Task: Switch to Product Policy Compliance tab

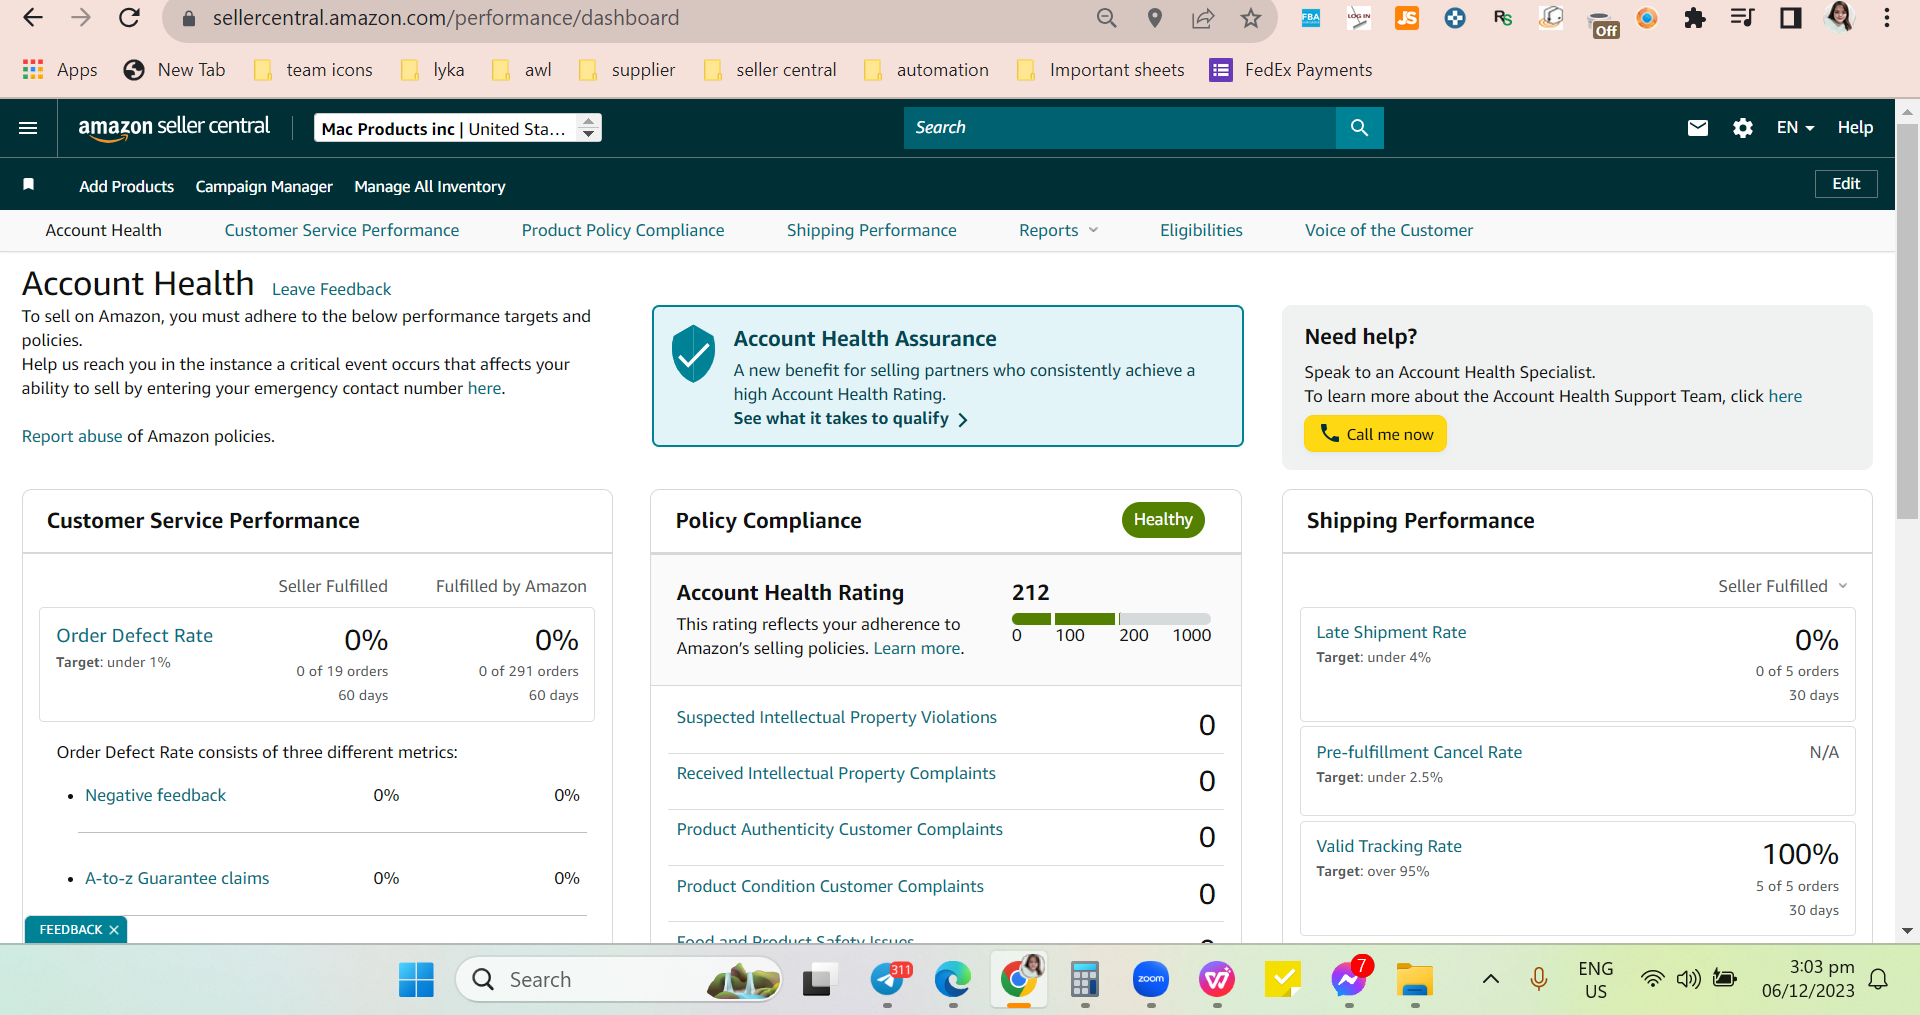Action: (x=623, y=230)
